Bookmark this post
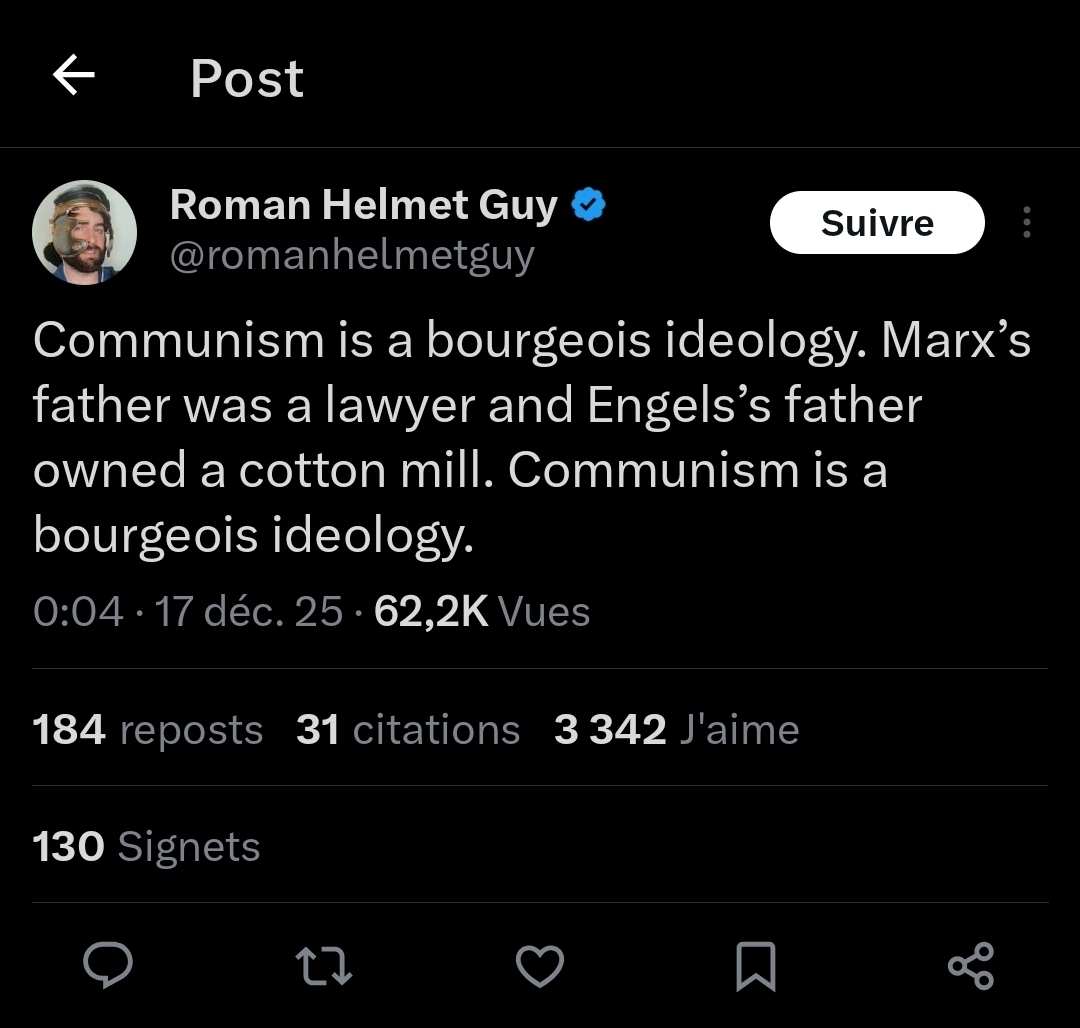1080x1028 pixels. 755,967
